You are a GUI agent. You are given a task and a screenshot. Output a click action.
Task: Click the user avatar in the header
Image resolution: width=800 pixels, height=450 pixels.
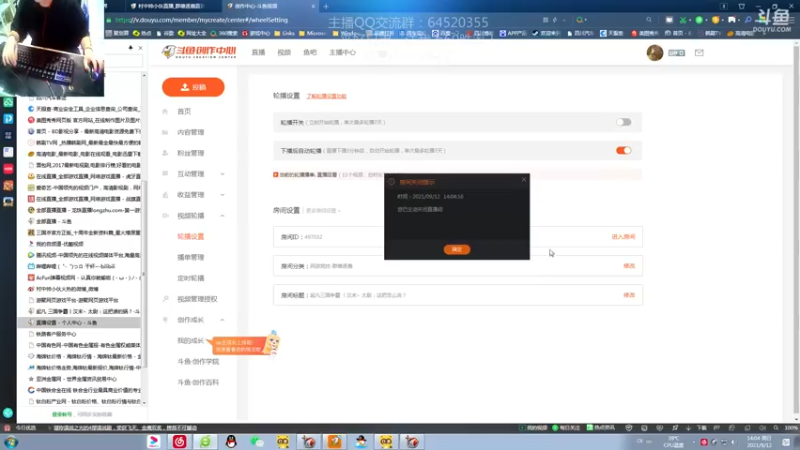point(655,53)
